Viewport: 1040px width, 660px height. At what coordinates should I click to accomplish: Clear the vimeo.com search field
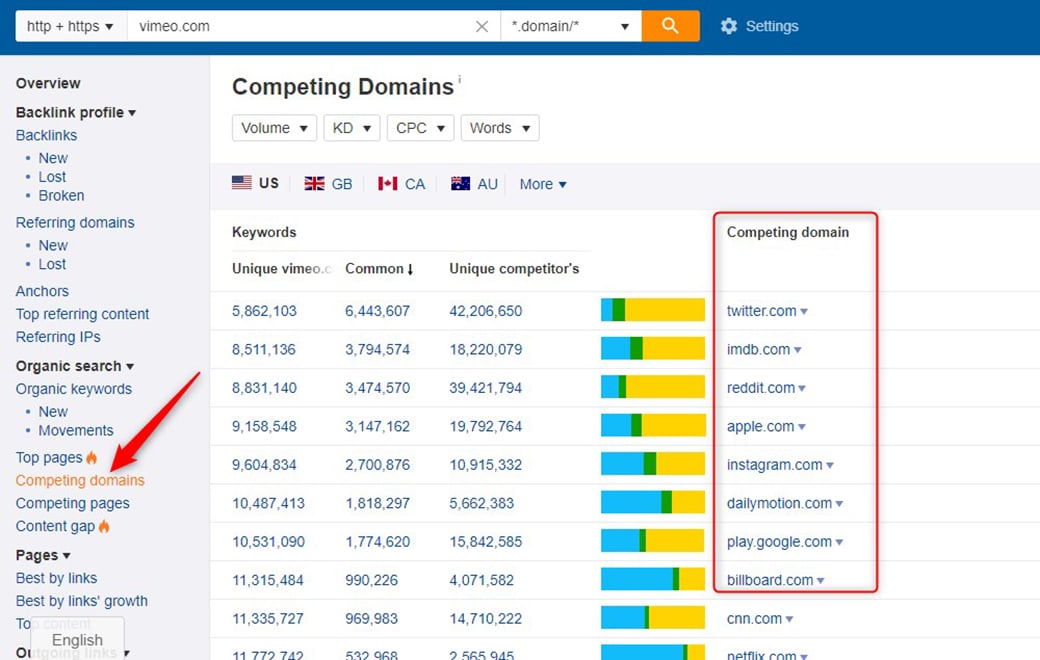(x=482, y=27)
